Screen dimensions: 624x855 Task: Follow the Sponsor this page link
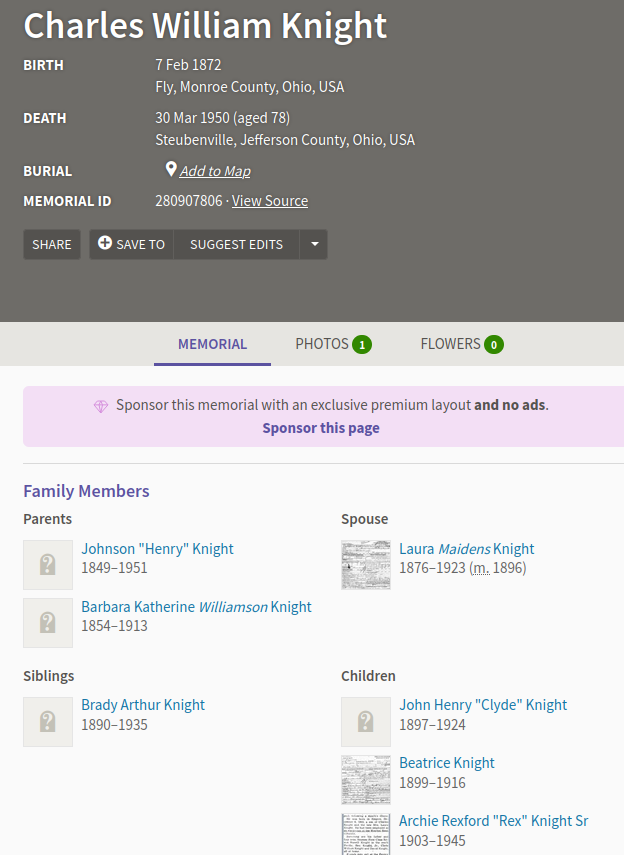pyautogui.click(x=321, y=428)
